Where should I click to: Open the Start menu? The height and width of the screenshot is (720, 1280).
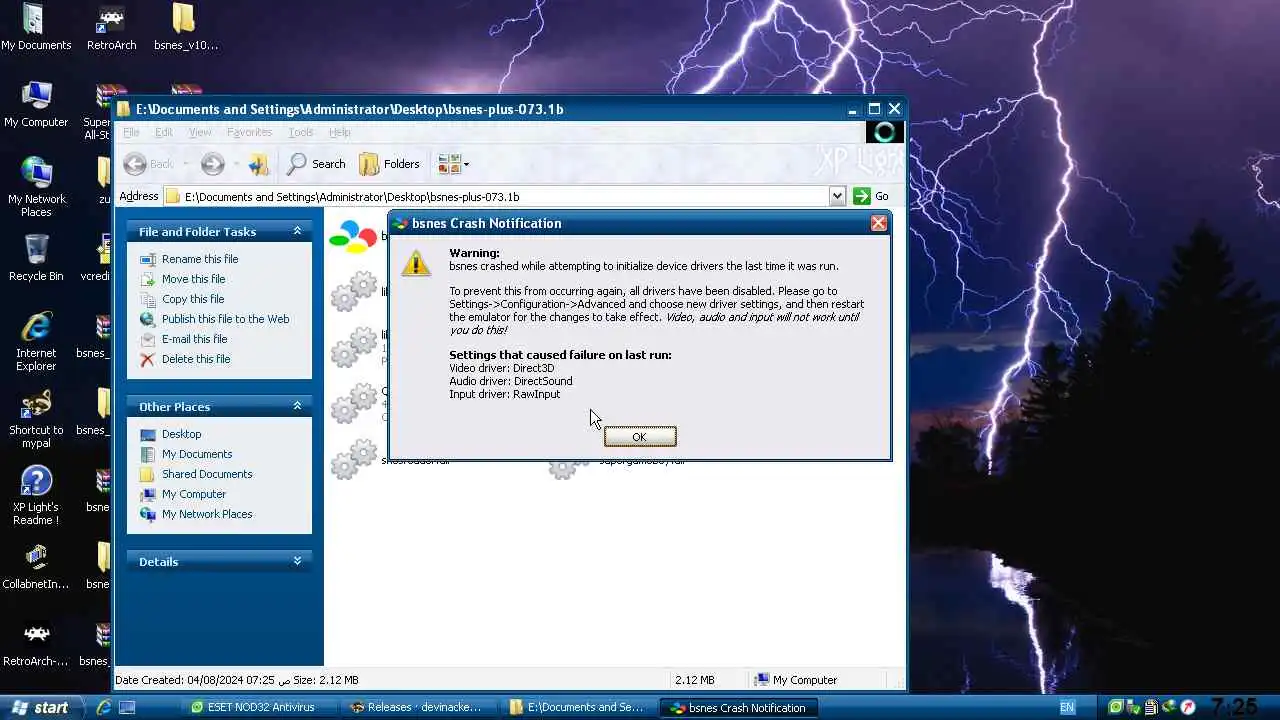coord(40,707)
